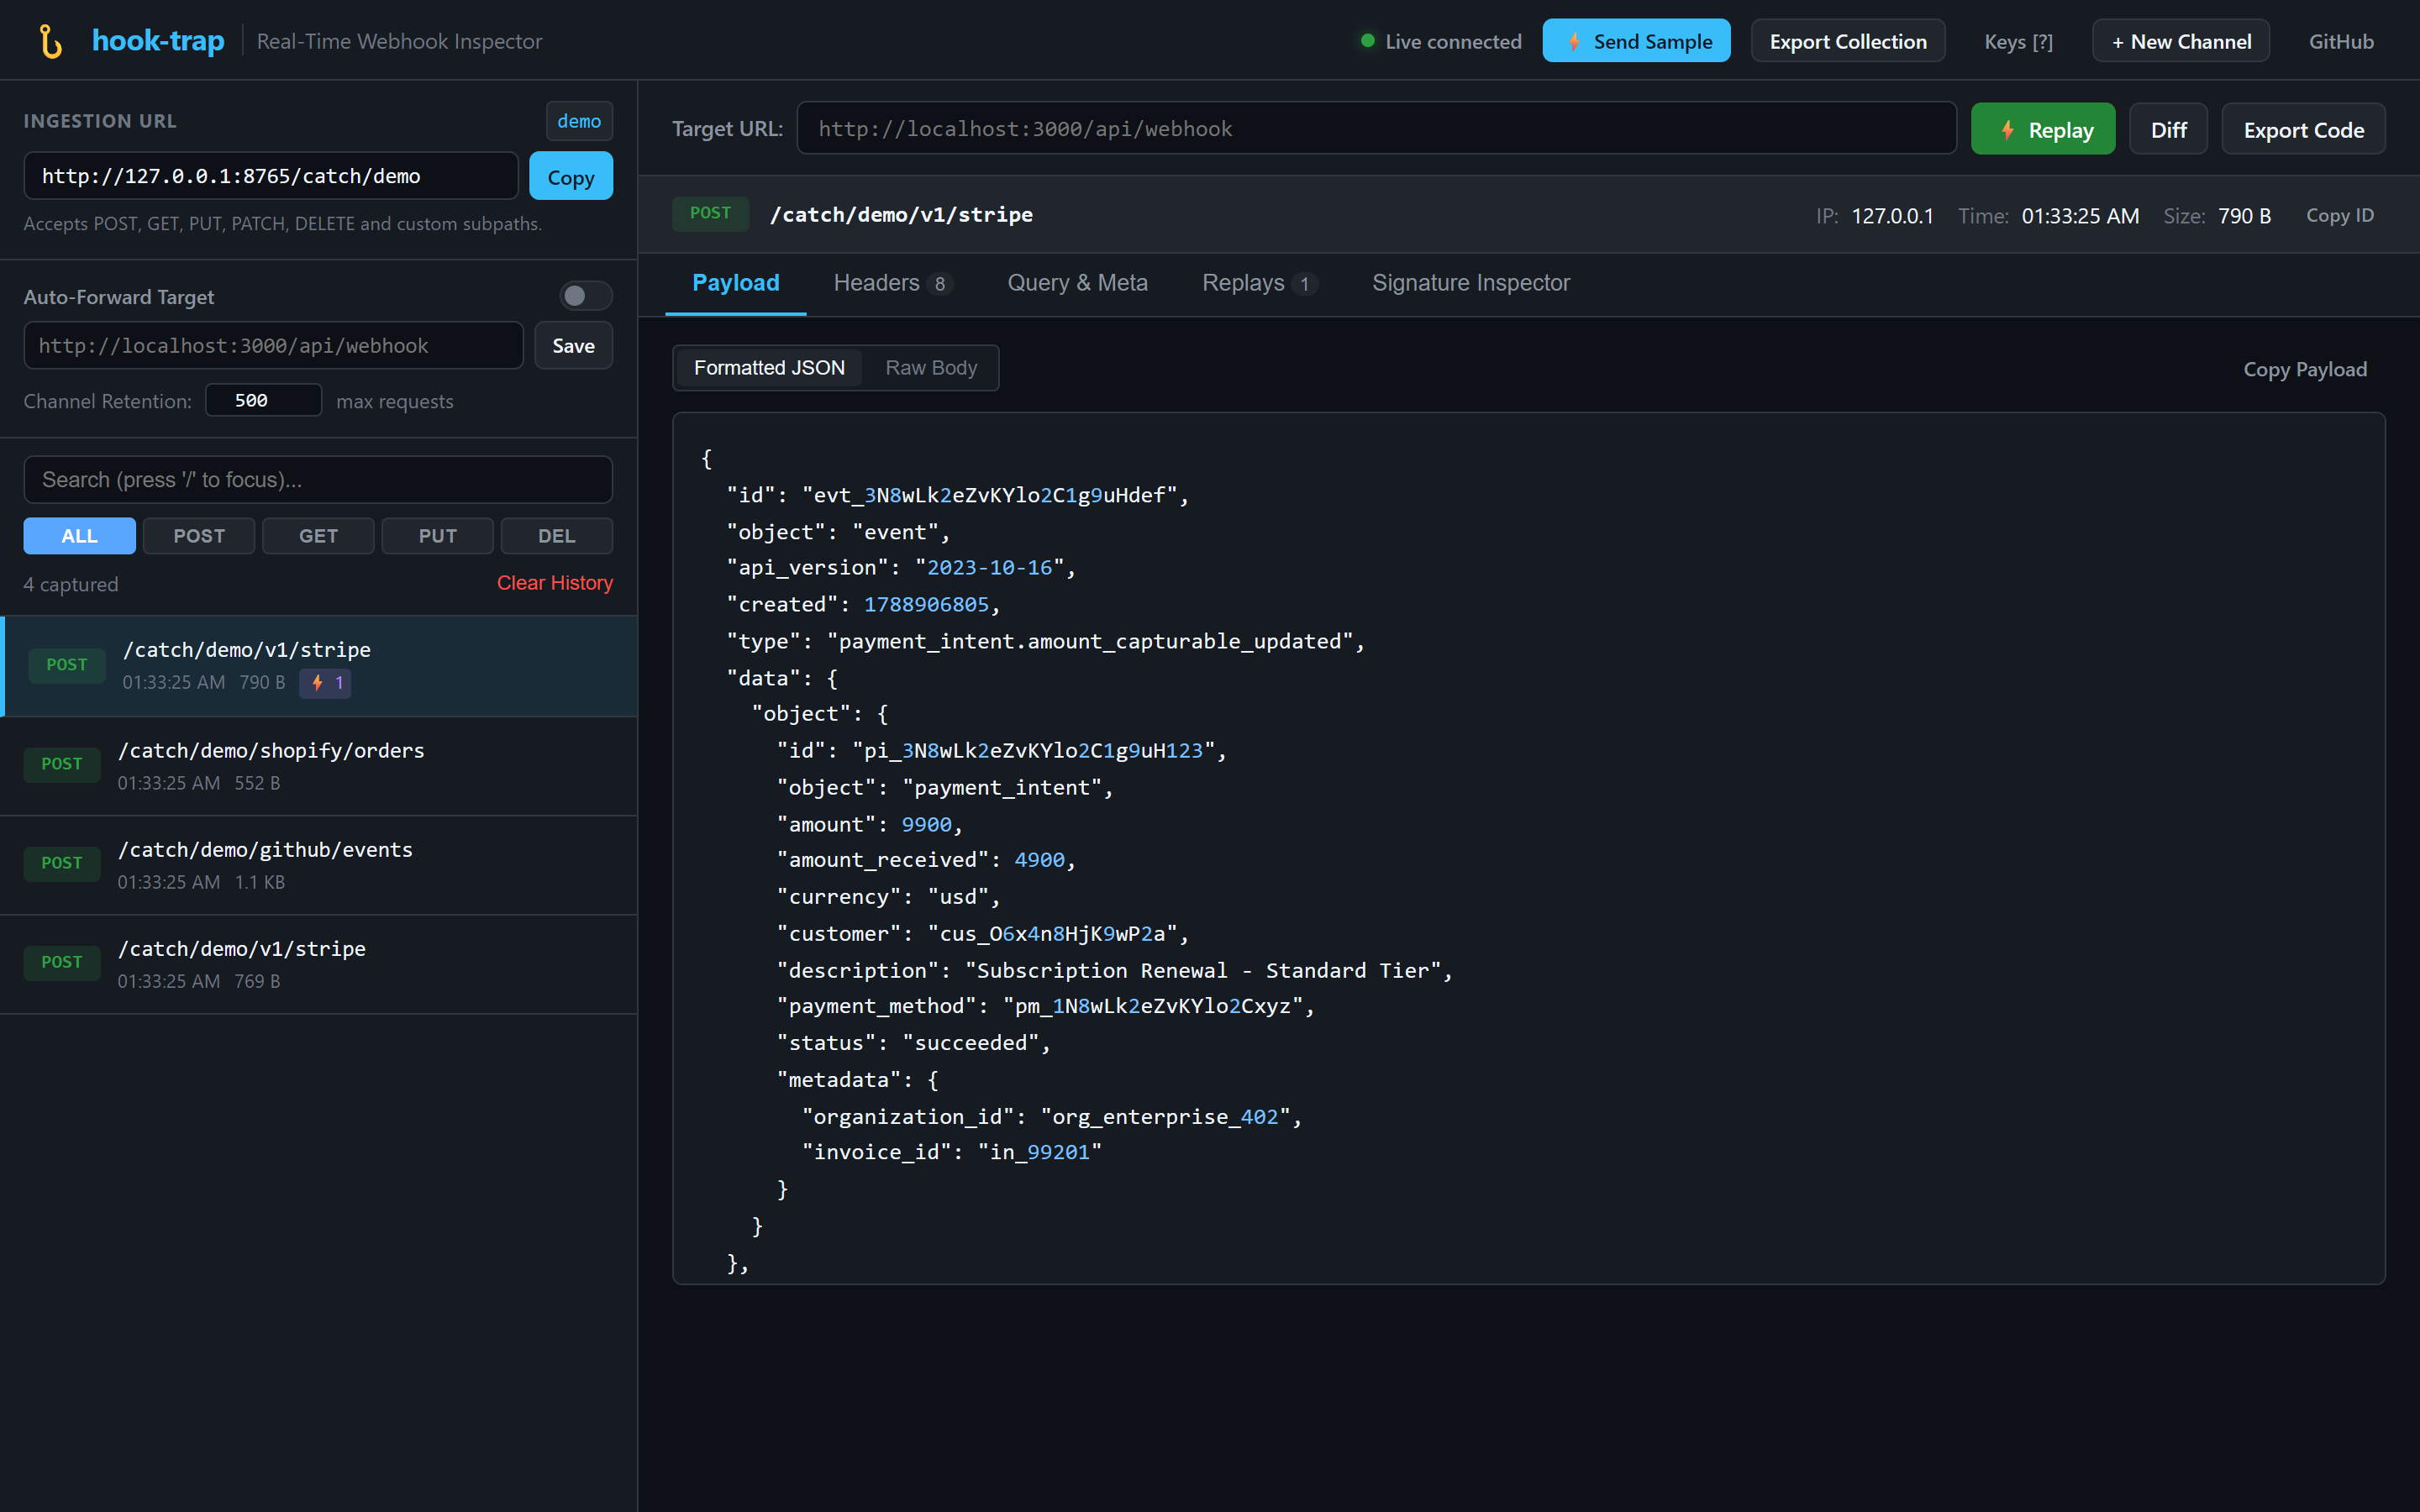Screen dimensions: 2420x1512
Task: Click the replay count lightning badge on first request
Action: coord(325,683)
